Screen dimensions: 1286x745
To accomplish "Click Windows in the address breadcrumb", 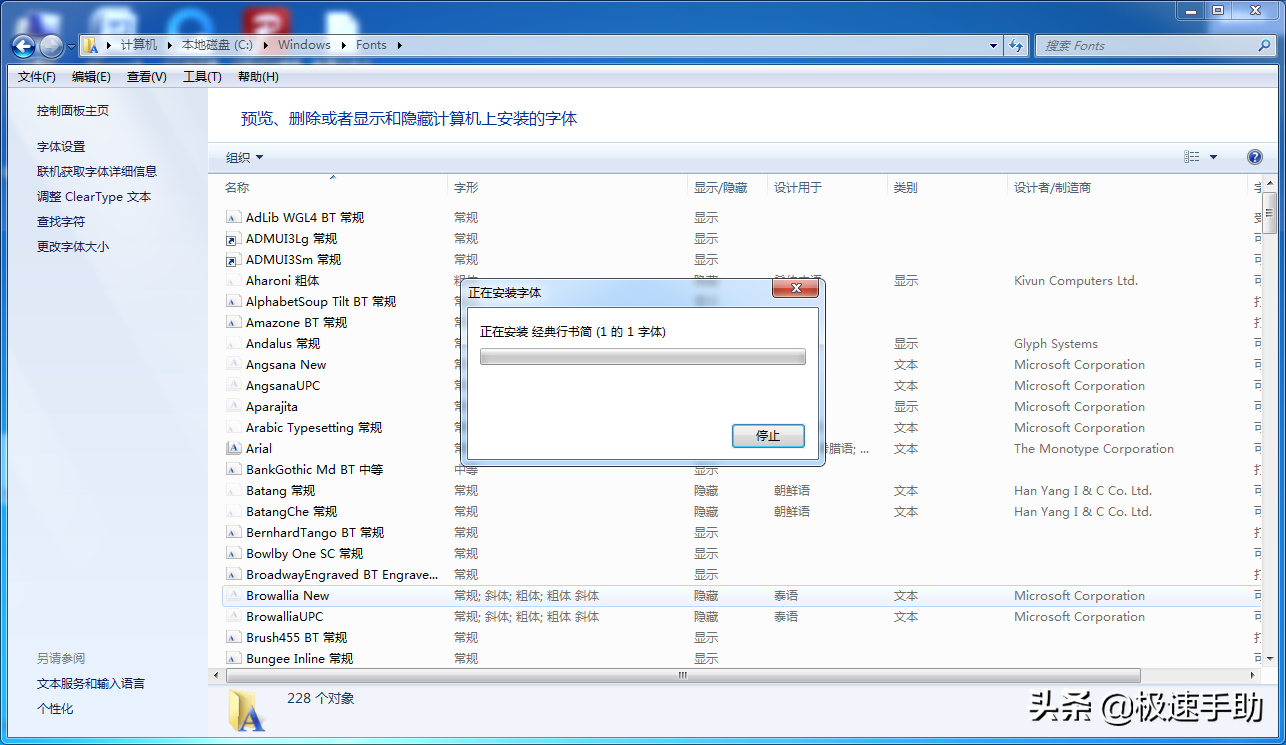I will pos(304,45).
